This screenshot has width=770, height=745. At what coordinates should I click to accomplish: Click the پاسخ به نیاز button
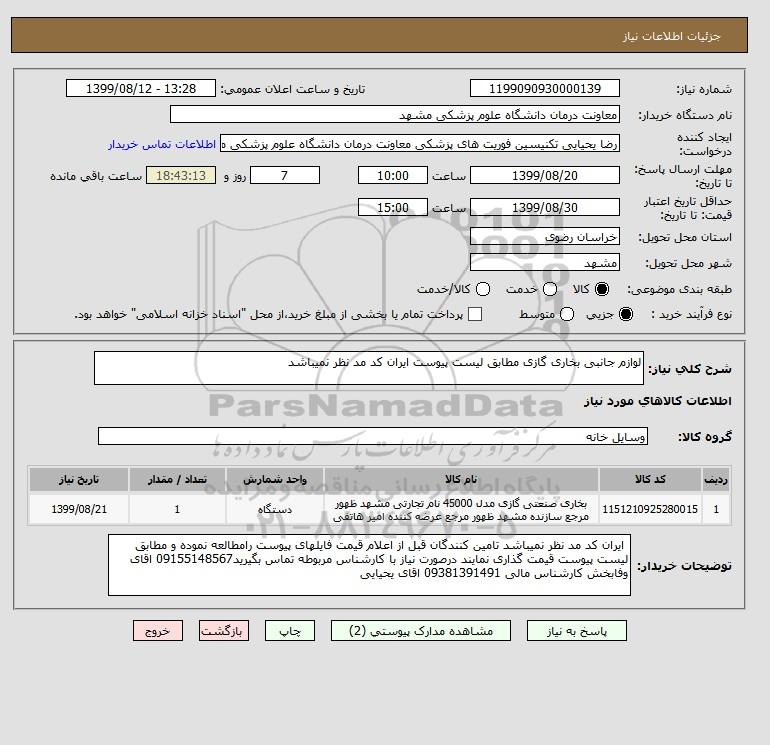pos(577,631)
